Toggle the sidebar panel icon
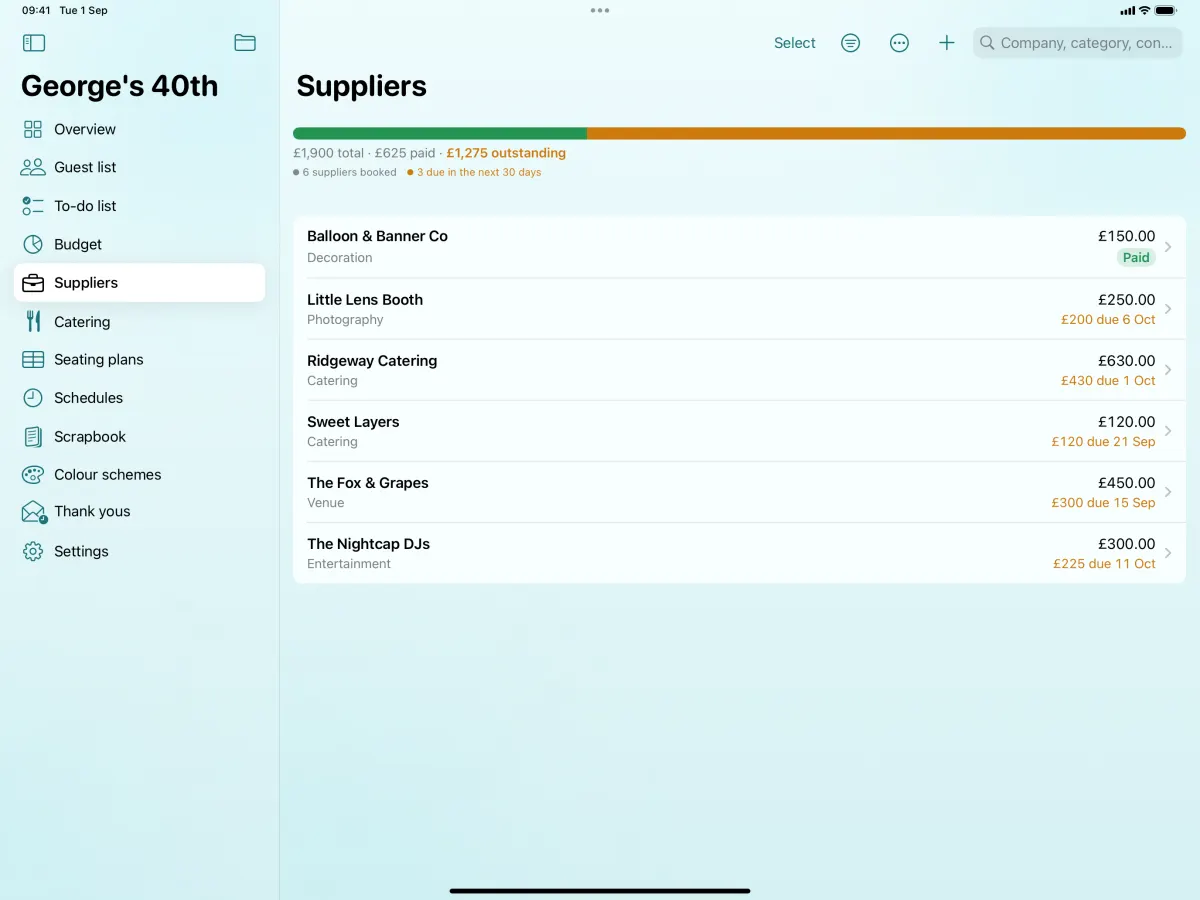This screenshot has height=900, width=1200. 34,43
